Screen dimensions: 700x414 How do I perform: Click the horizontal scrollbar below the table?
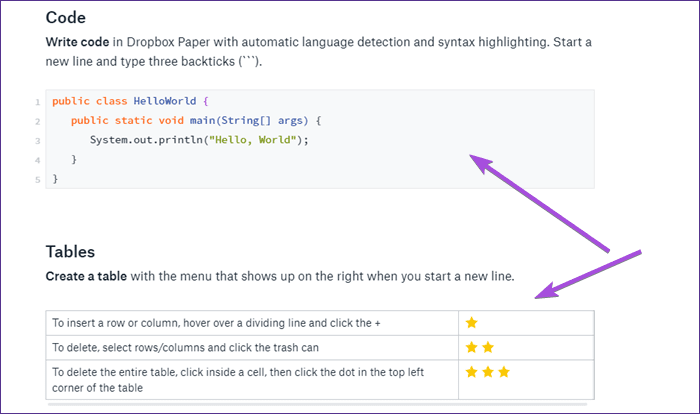tap(317, 404)
